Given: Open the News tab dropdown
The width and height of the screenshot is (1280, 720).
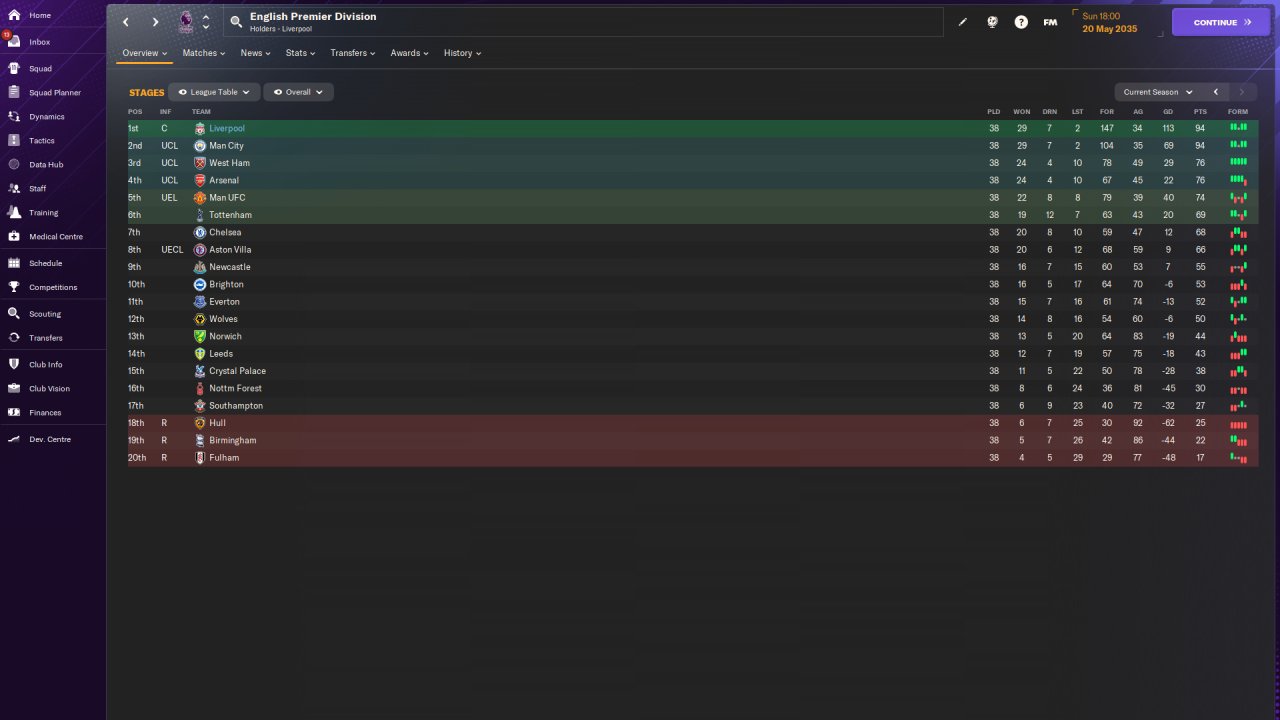Looking at the screenshot, I should click(255, 53).
